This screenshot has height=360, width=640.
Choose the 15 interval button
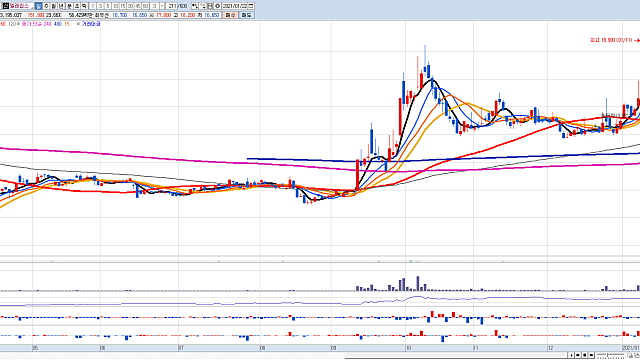pos(123,6)
